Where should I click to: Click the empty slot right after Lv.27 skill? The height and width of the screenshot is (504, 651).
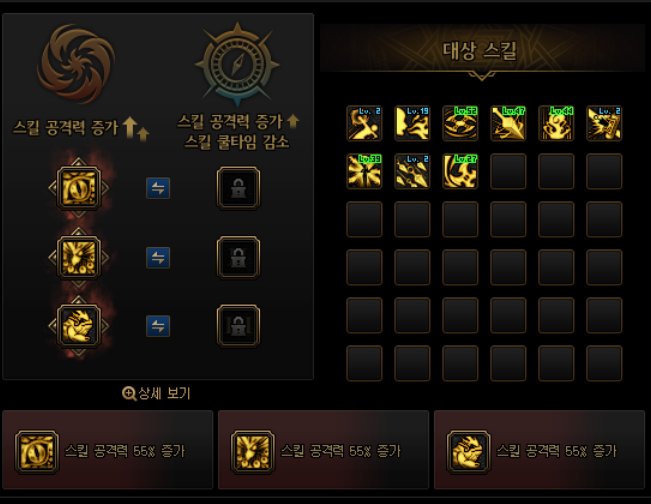click(x=508, y=171)
